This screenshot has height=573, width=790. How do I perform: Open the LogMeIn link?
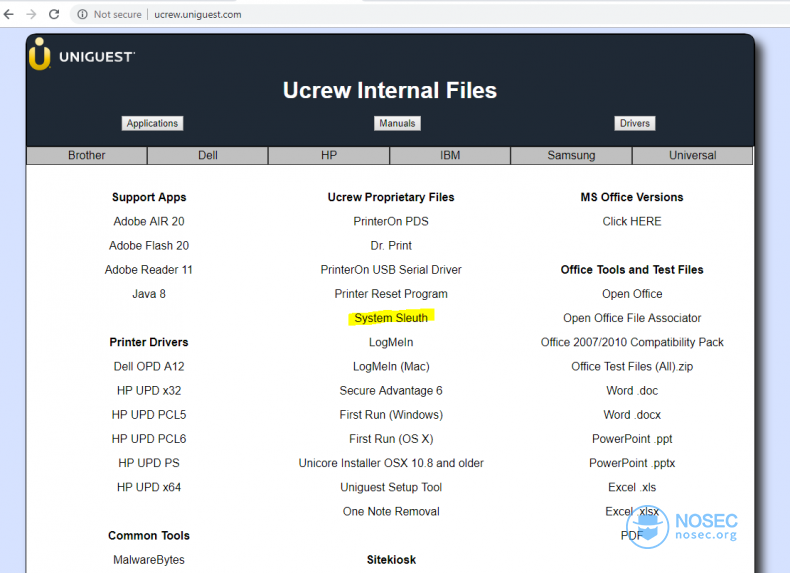[x=391, y=342]
